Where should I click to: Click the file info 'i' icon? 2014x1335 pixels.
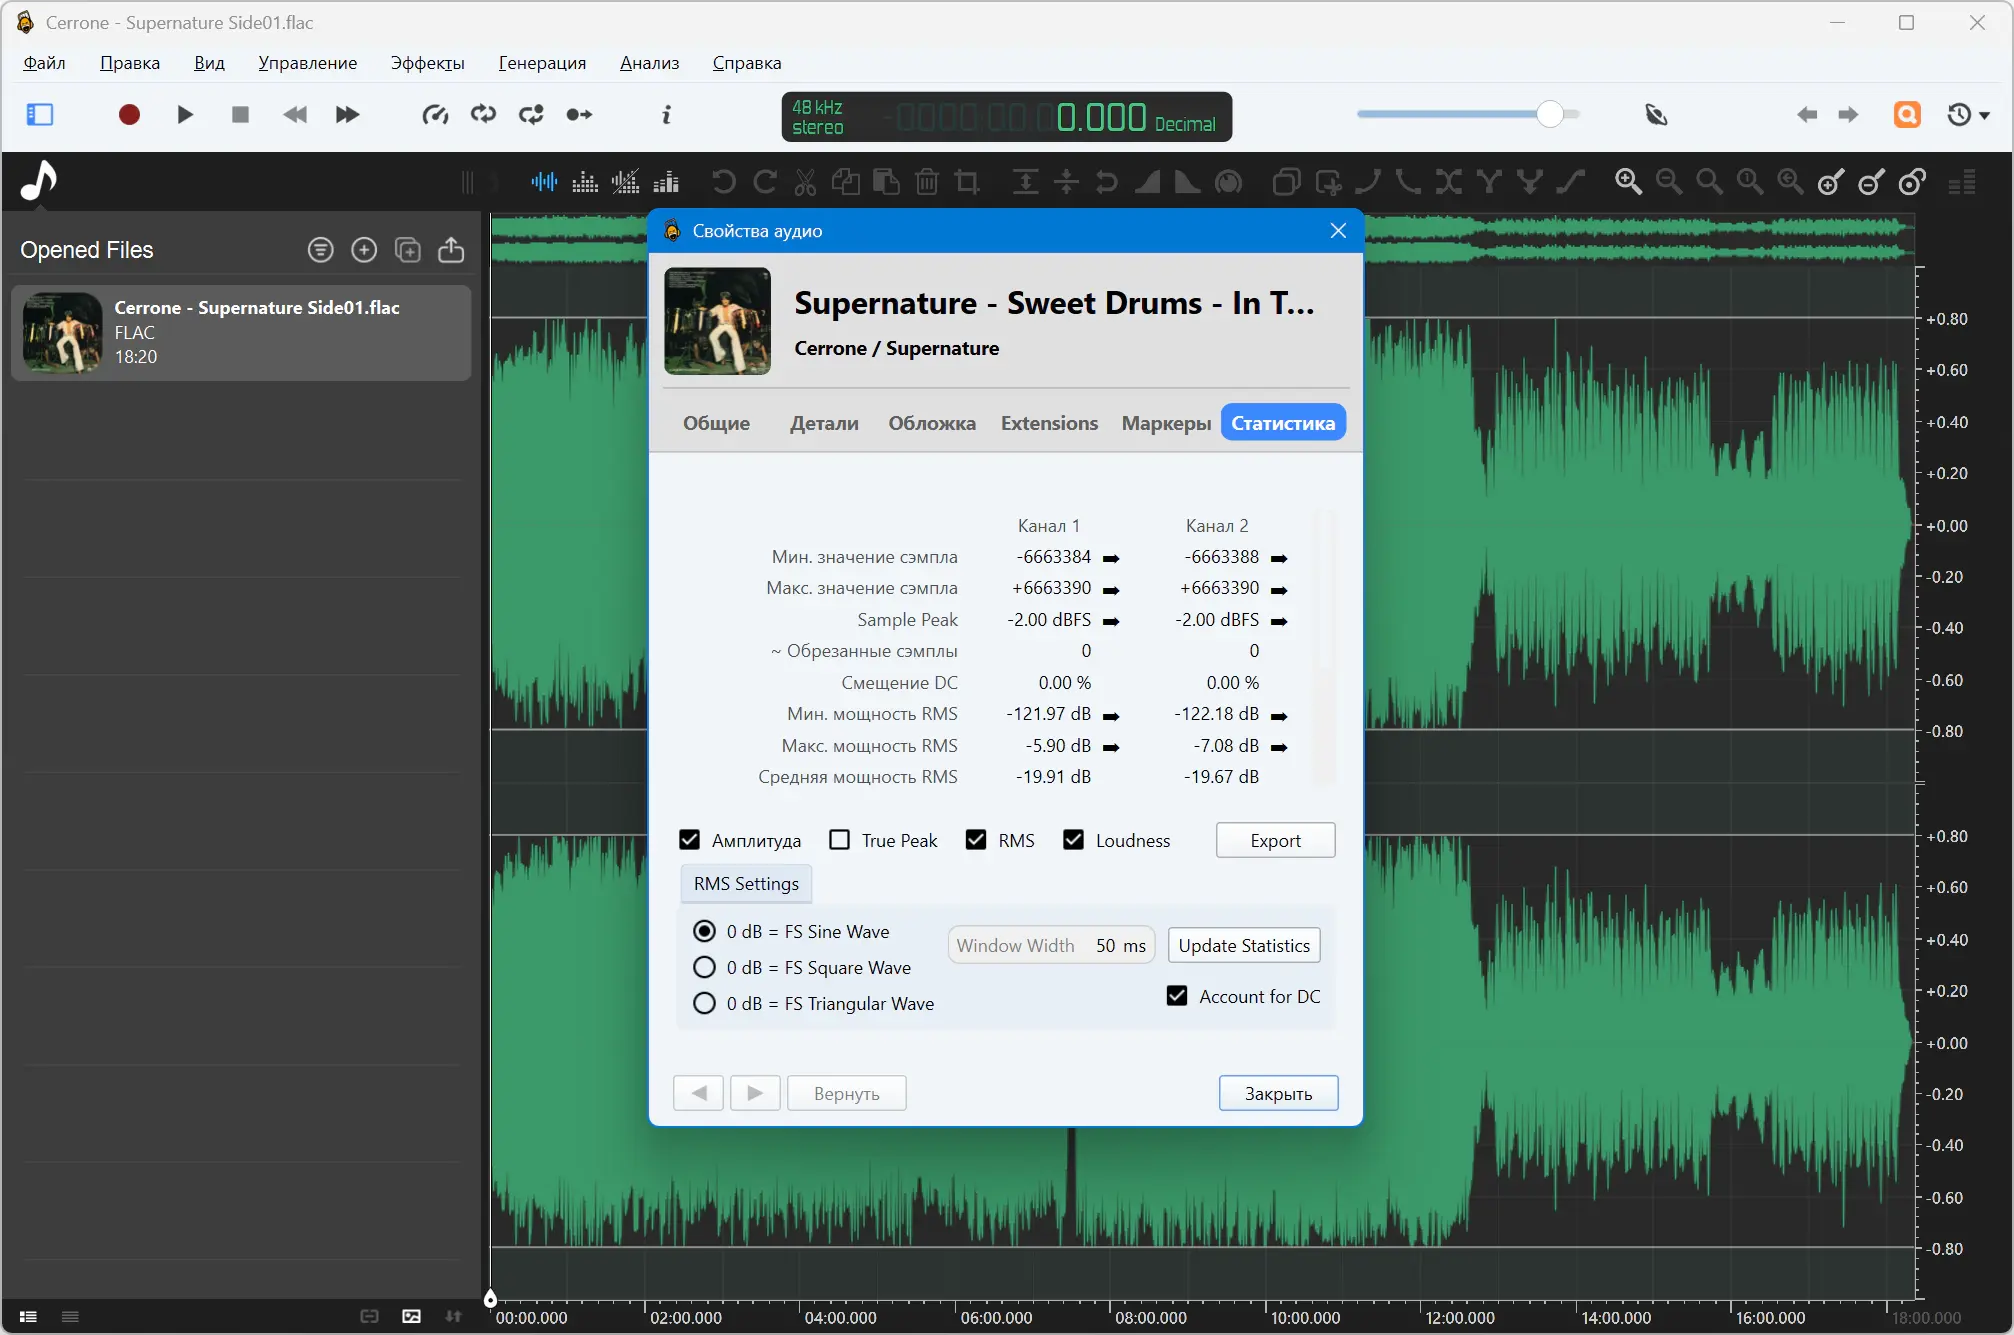tap(666, 115)
